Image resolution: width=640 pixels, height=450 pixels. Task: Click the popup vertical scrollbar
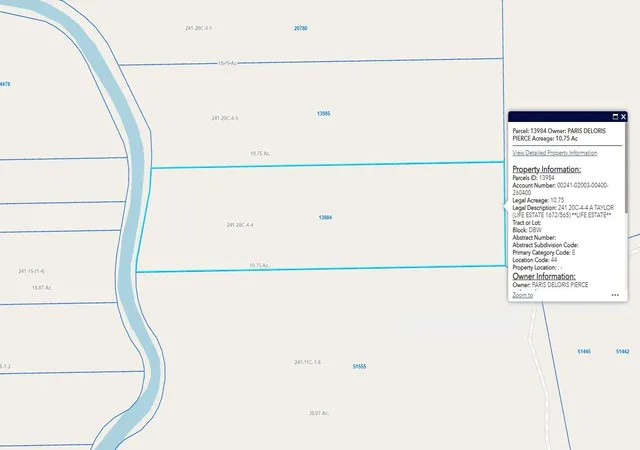(626, 167)
